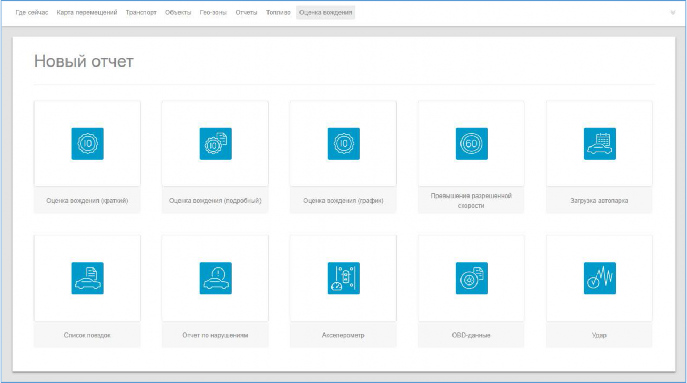Click the OBD-данные label
The width and height of the screenshot is (687, 383).
(x=471, y=335)
